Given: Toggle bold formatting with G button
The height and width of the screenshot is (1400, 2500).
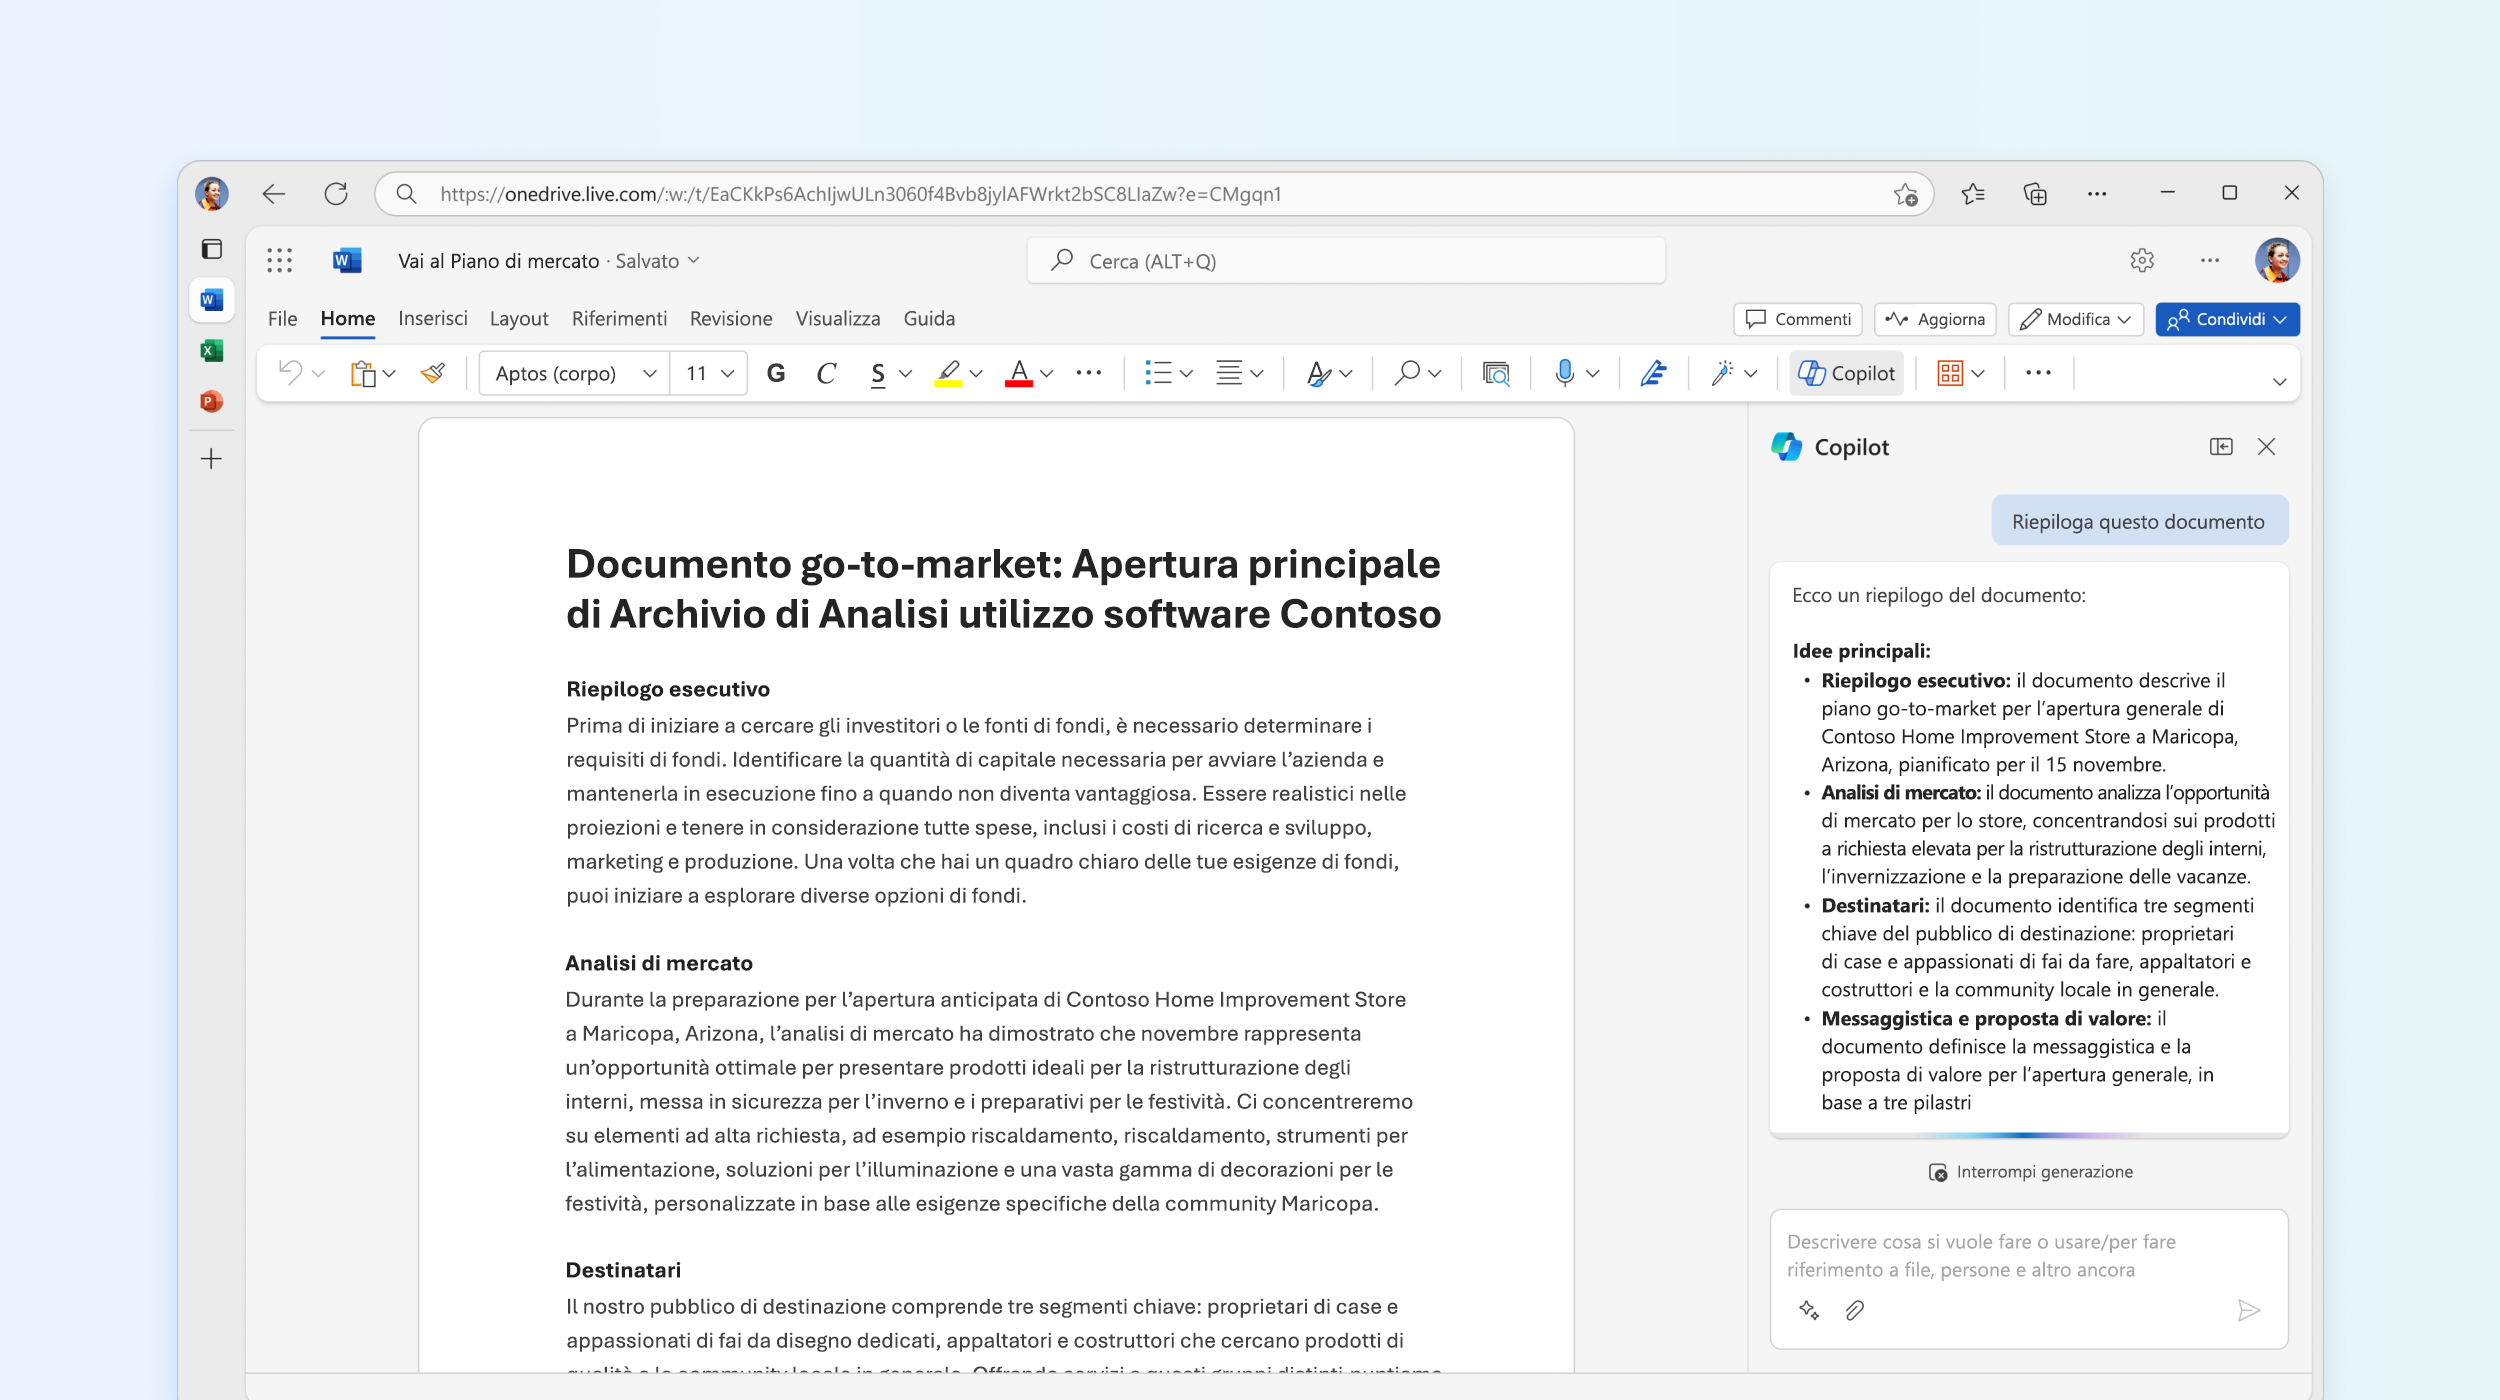Looking at the screenshot, I should point(775,373).
